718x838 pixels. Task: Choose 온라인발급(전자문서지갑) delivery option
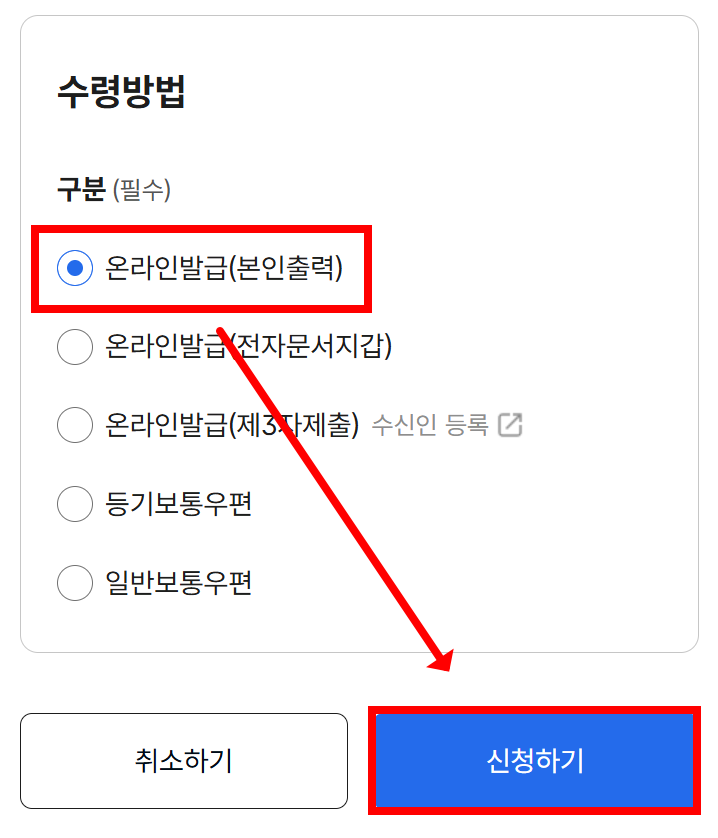tap(75, 347)
